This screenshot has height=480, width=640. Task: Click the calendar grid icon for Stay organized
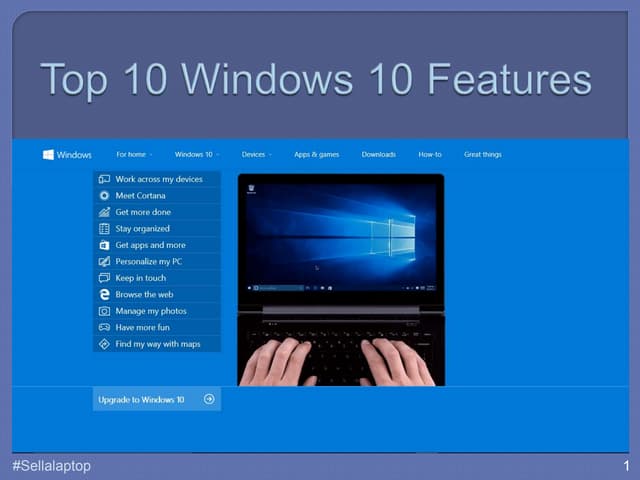104,229
